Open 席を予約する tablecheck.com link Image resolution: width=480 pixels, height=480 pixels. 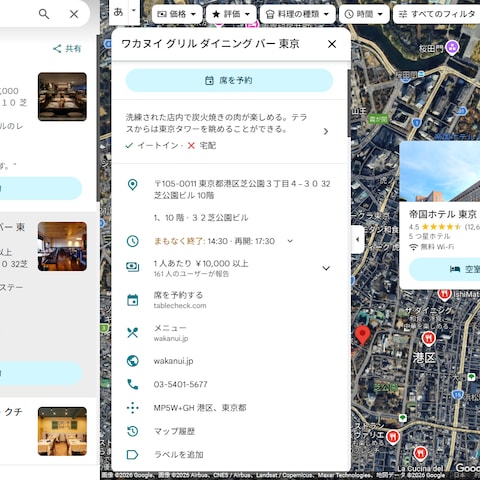(180, 300)
